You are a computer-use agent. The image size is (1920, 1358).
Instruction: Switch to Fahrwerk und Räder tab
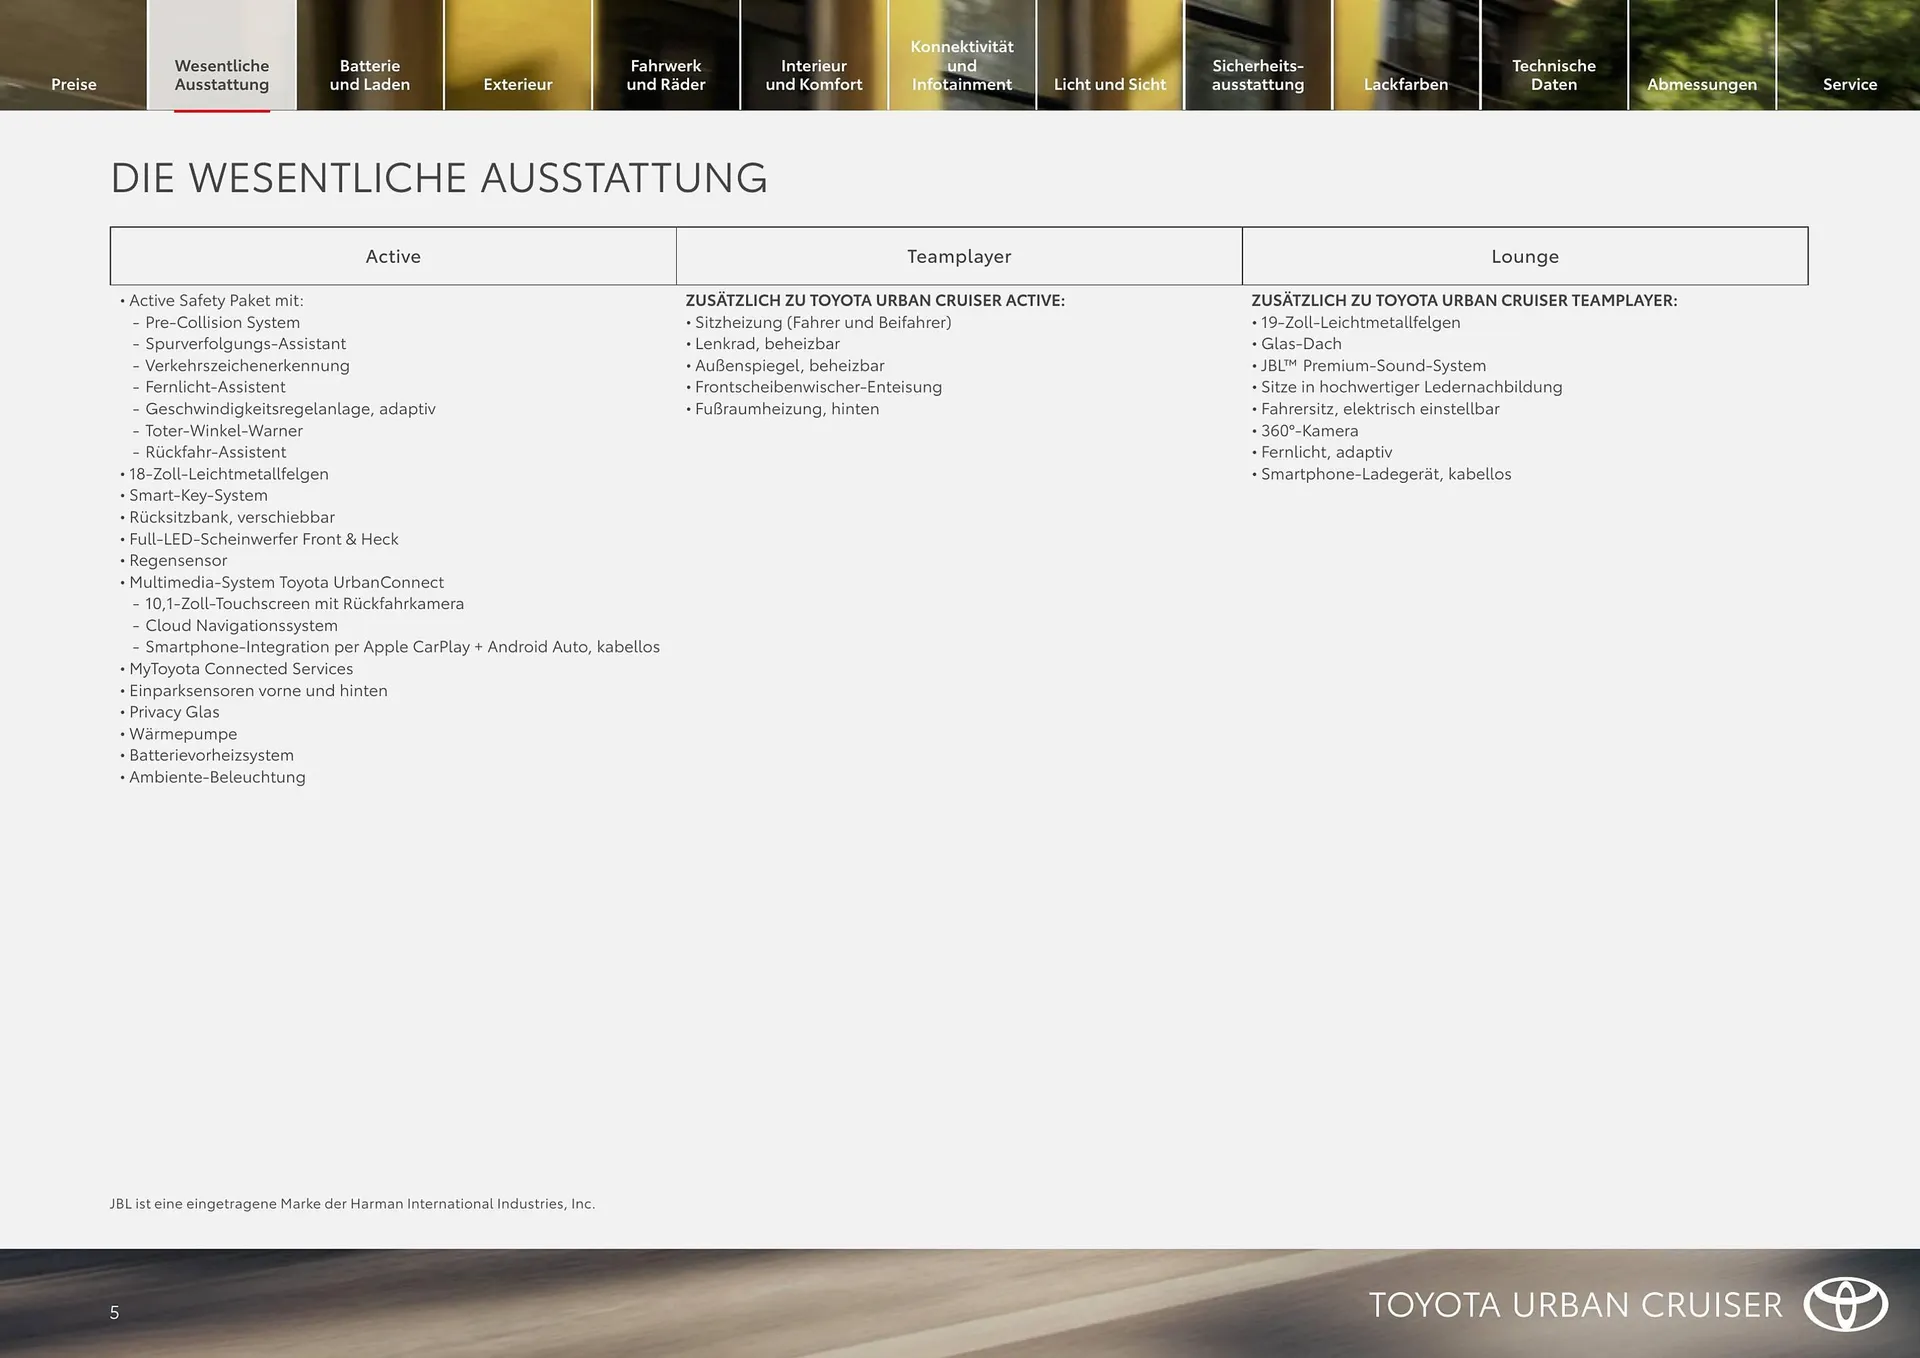click(666, 75)
